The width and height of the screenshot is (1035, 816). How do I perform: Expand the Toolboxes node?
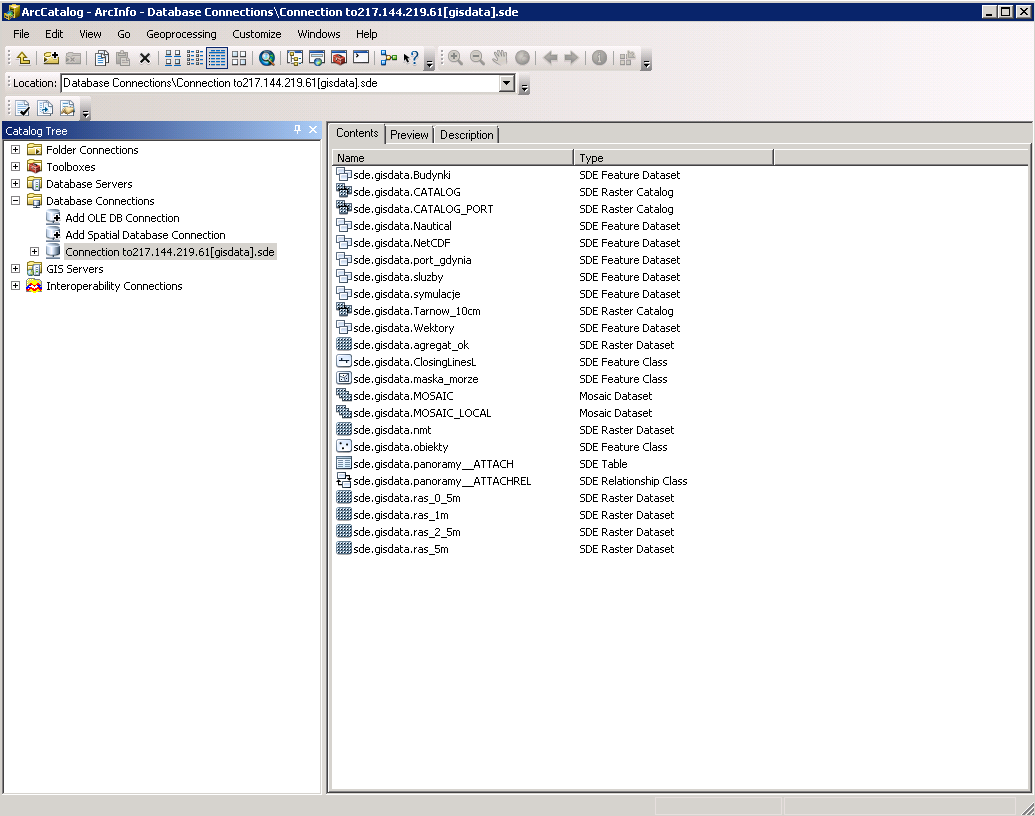[16, 167]
